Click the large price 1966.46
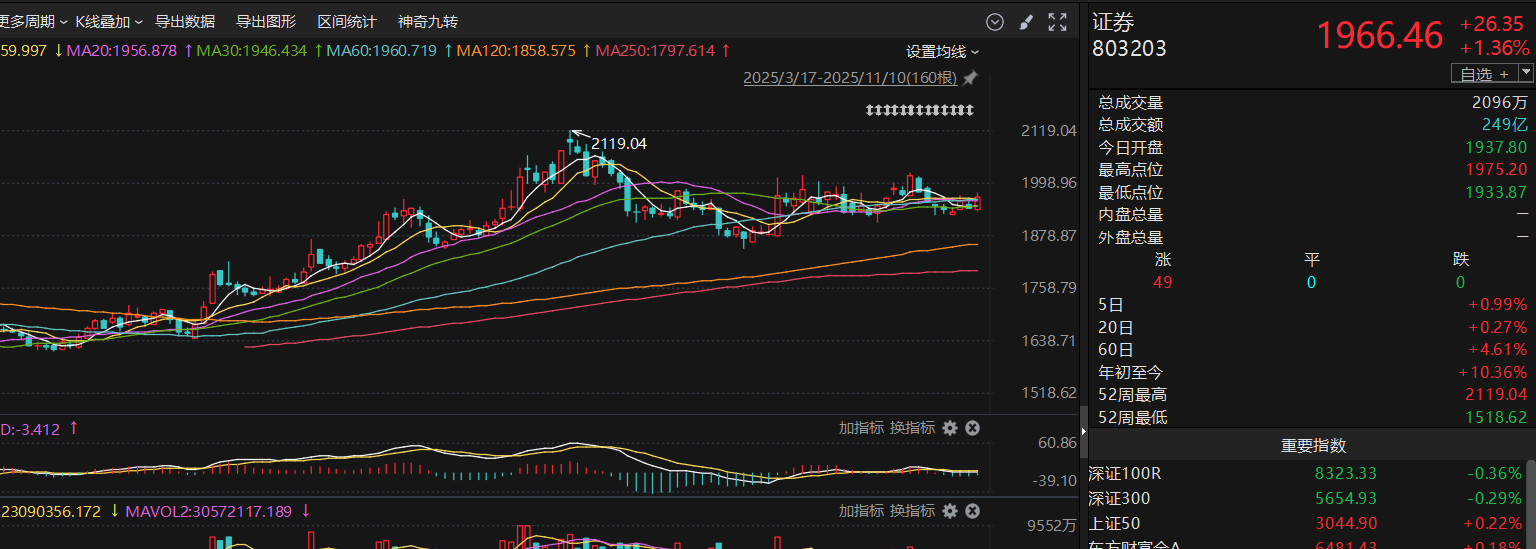Screen dimensions: 1536x549 coord(1380,36)
